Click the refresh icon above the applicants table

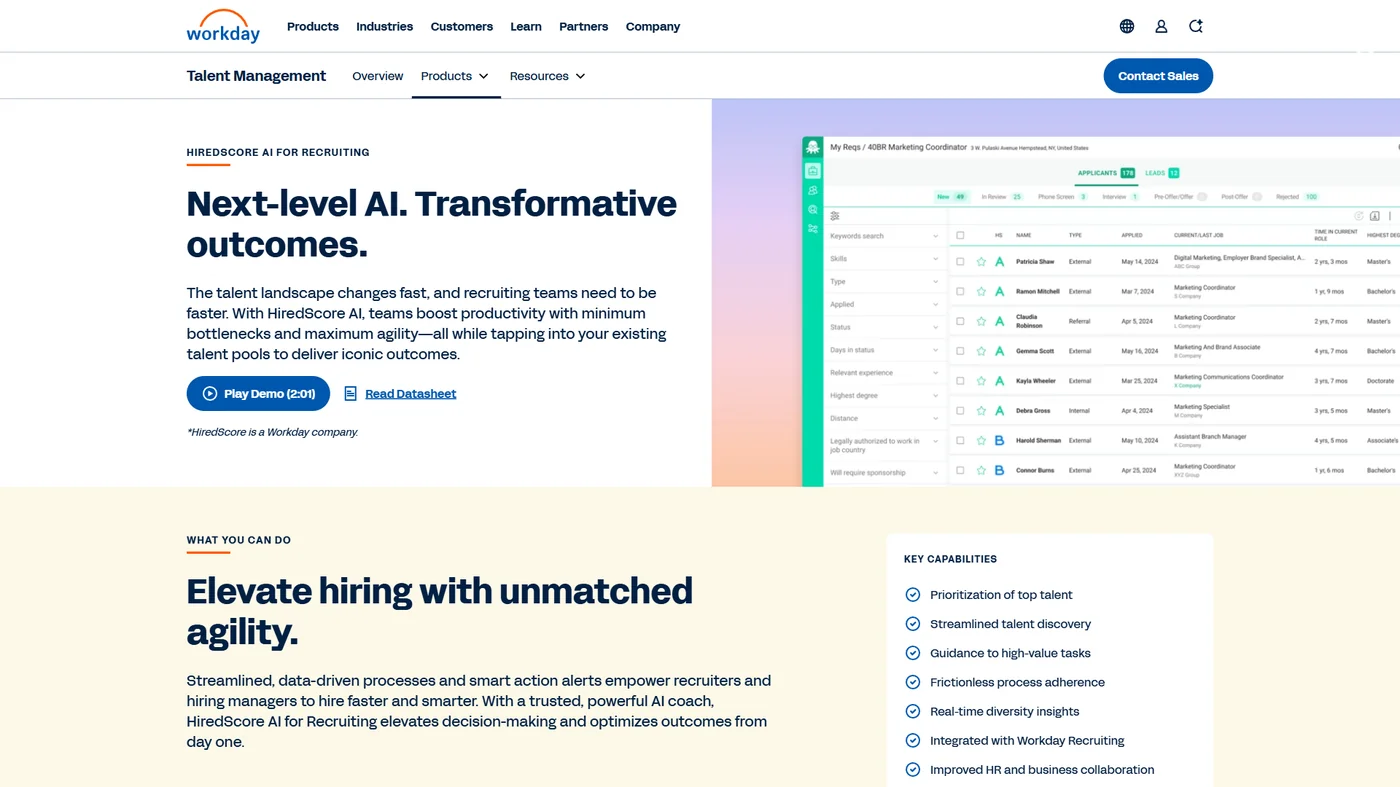pos(1359,216)
